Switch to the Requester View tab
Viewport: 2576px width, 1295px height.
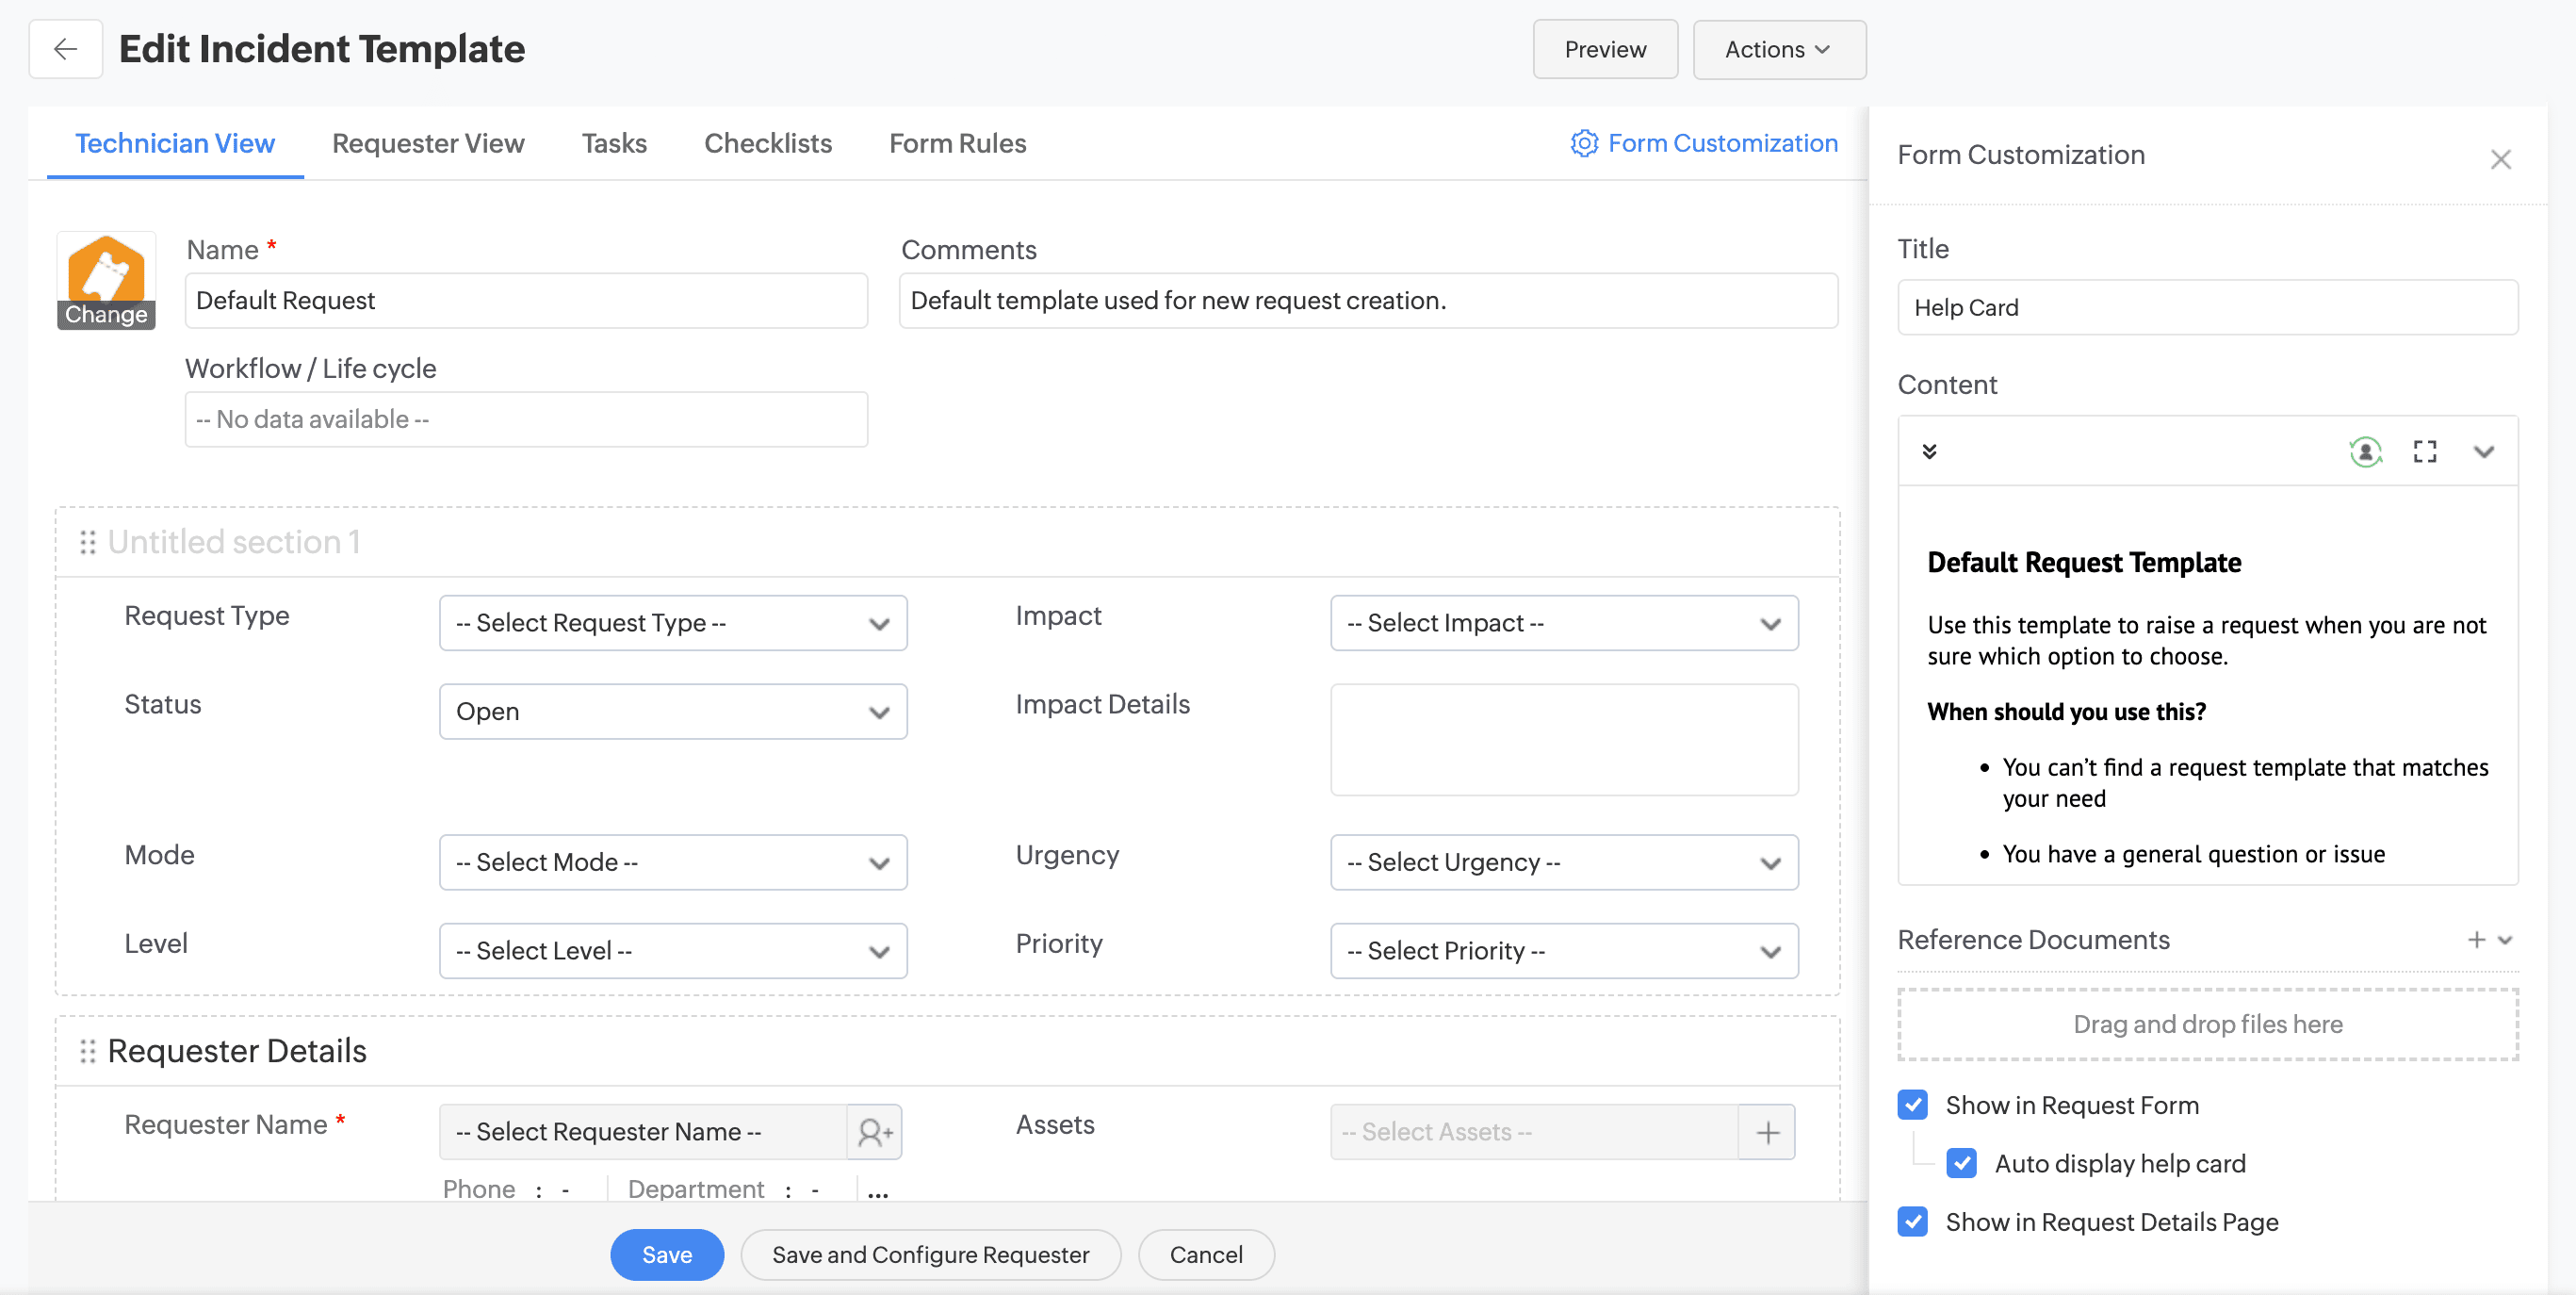[x=428, y=143]
